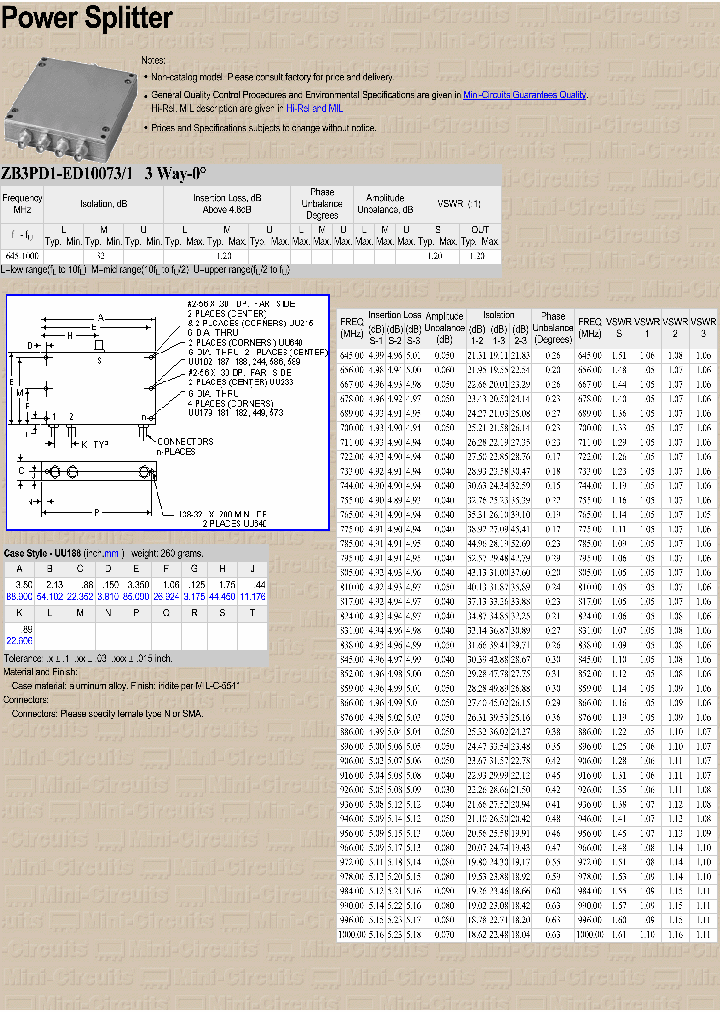720x1012 pixels.
Task: Open the Hi-Rel and MIL link
Action: (314, 108)
